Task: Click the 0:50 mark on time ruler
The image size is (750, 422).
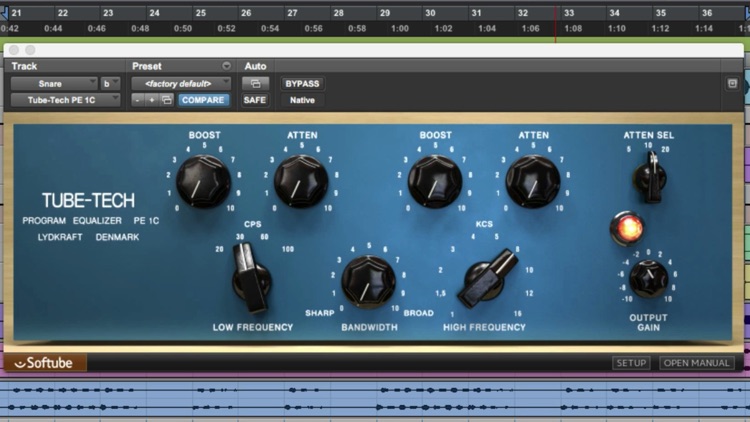Action: click(x=183, y=28)
